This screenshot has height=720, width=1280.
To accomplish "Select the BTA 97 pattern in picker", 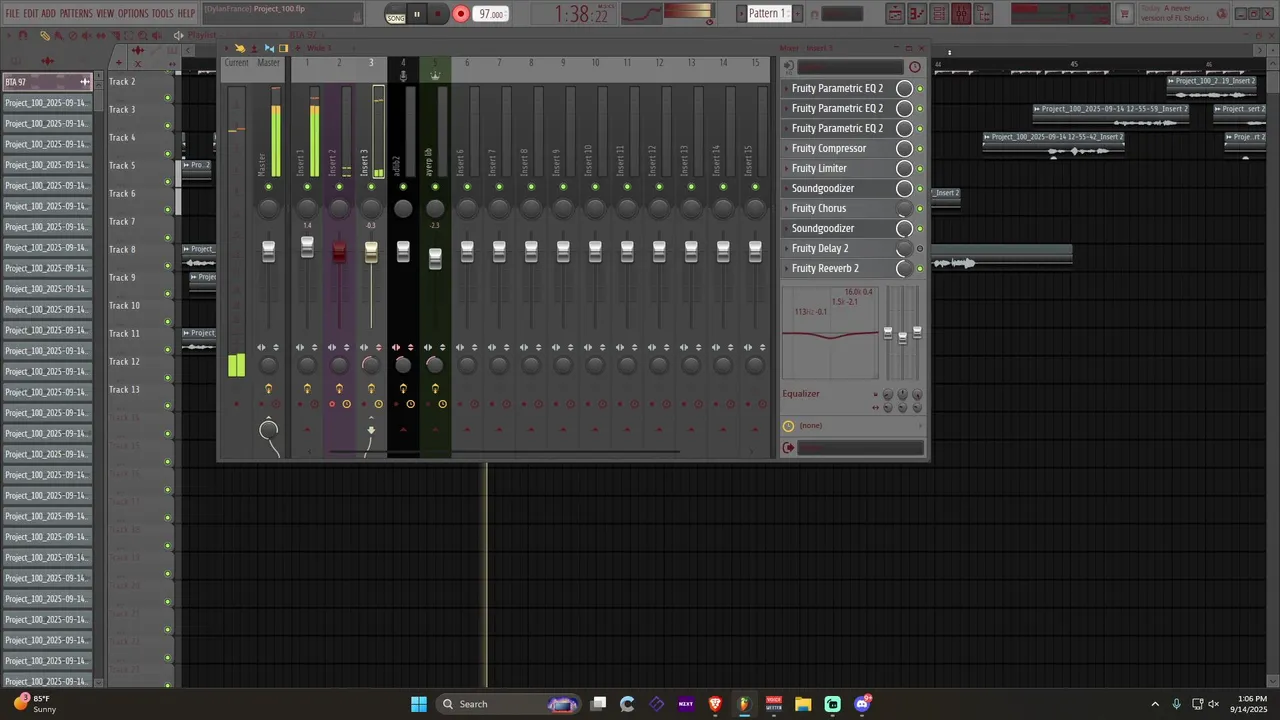I will click(x=47, y=82).
